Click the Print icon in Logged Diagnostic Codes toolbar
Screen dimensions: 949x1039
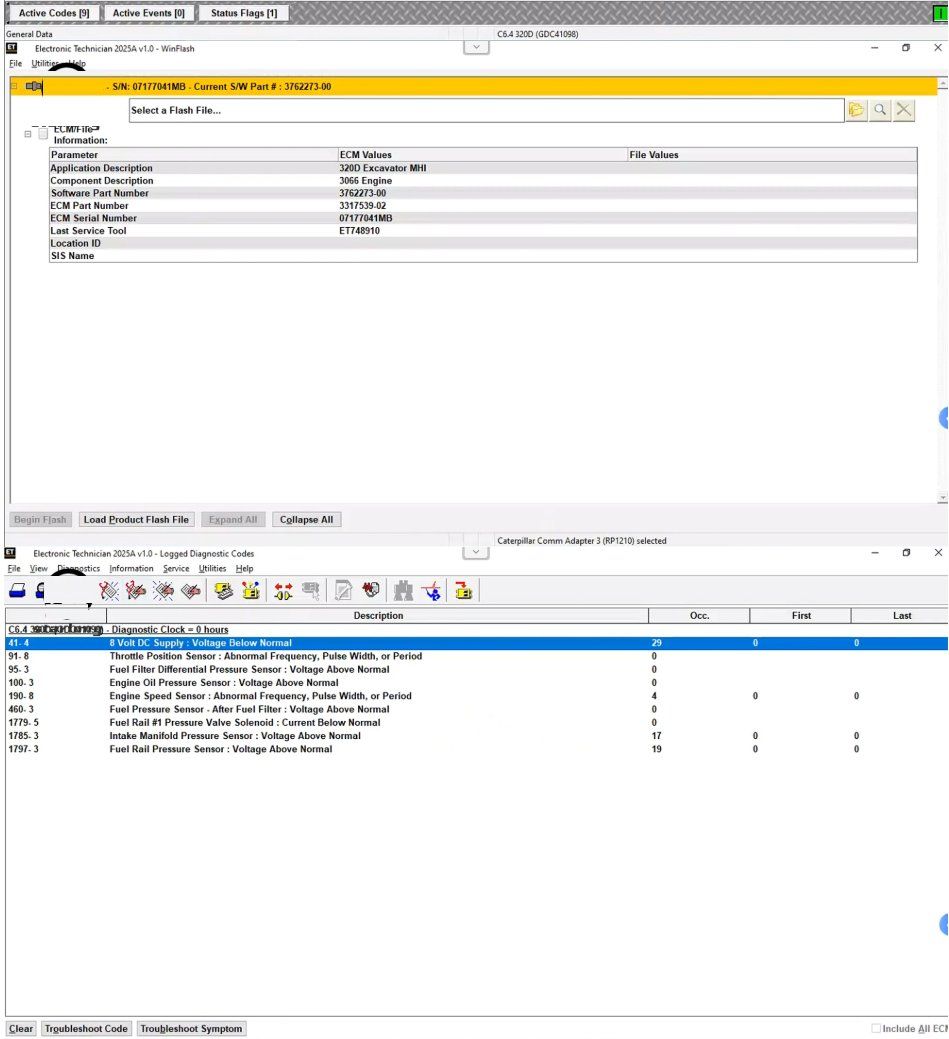[x=18, y=591]
